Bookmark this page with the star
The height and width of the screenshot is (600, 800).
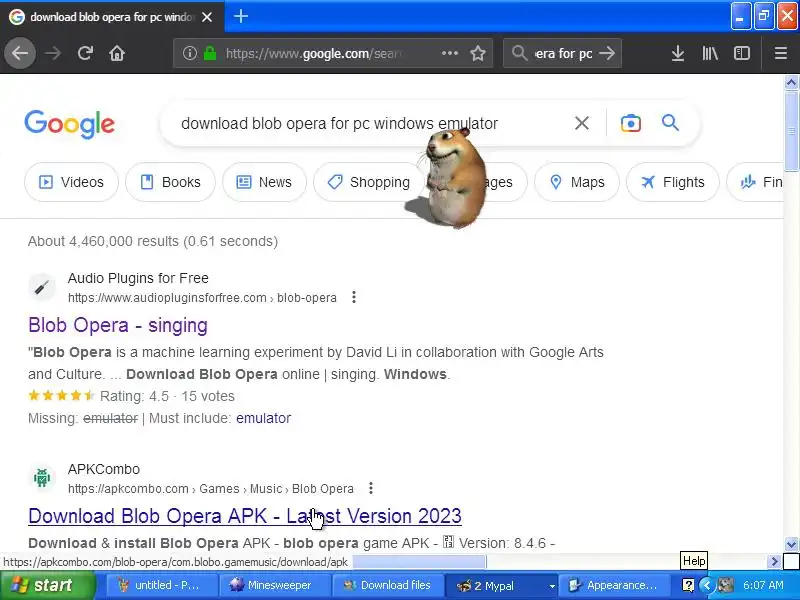[x=478, y=53]
